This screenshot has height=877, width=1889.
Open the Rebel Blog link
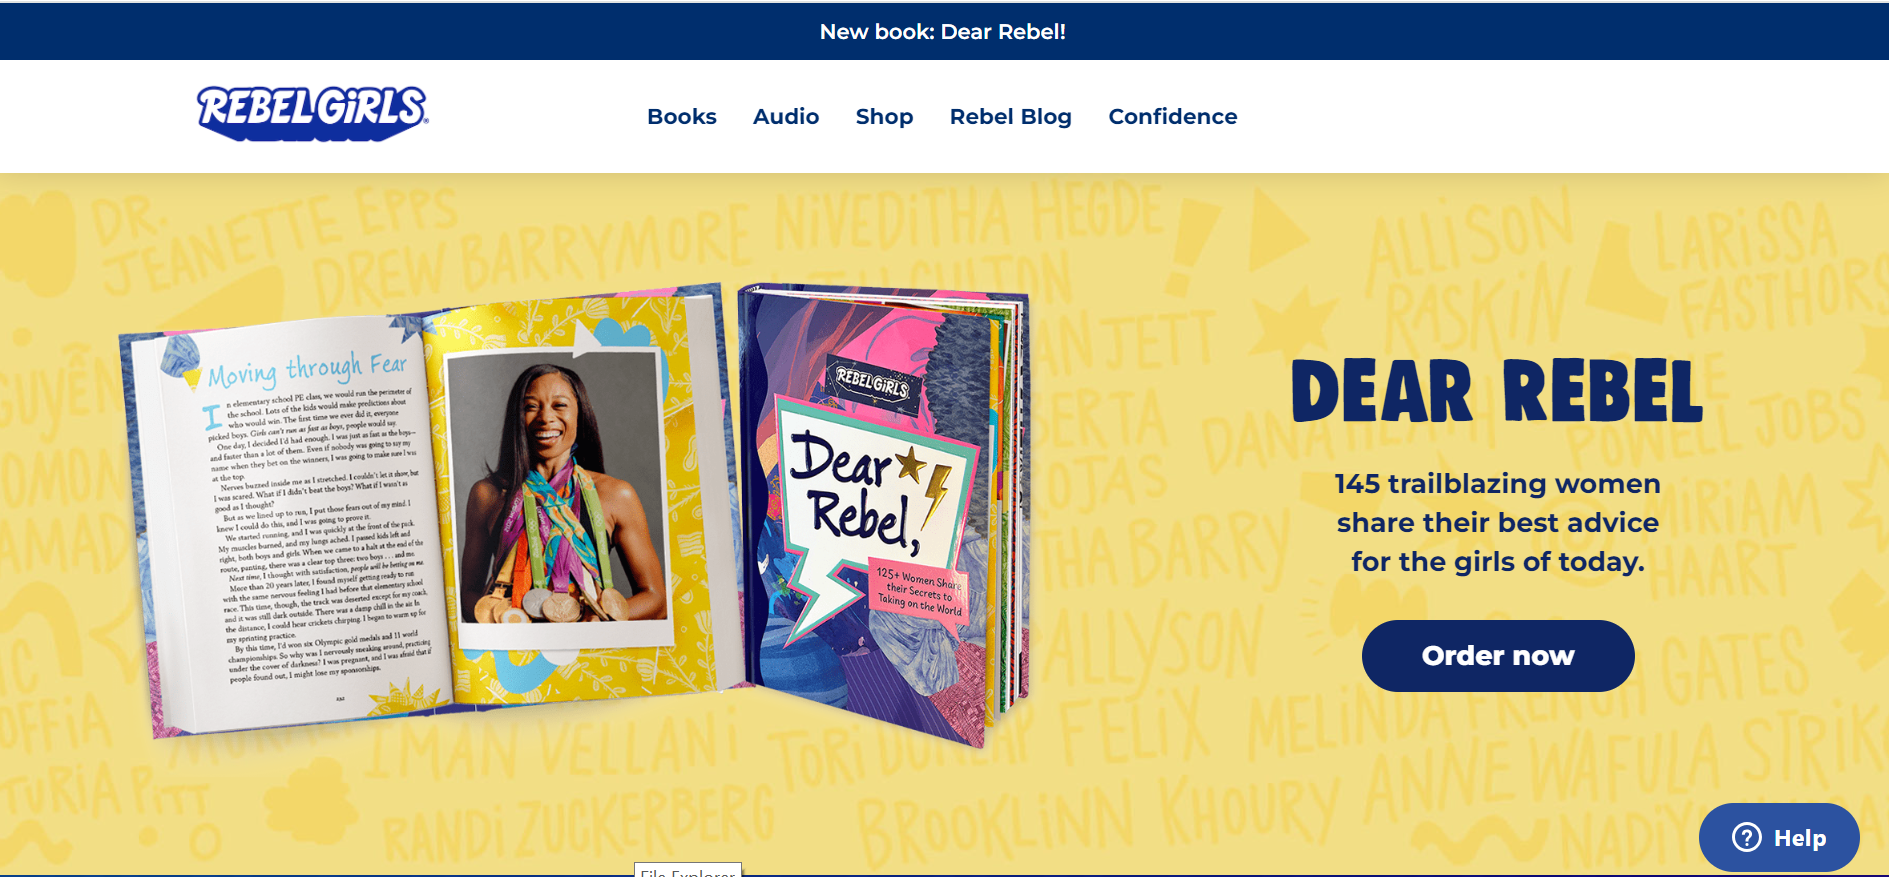1010,117
